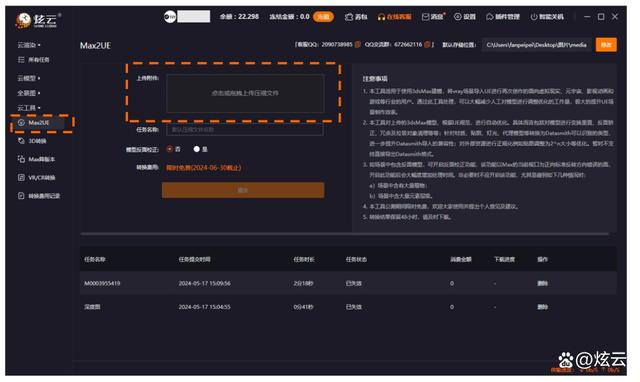
Task: Click the 任务状态 column header
Action: click(356, 259)
